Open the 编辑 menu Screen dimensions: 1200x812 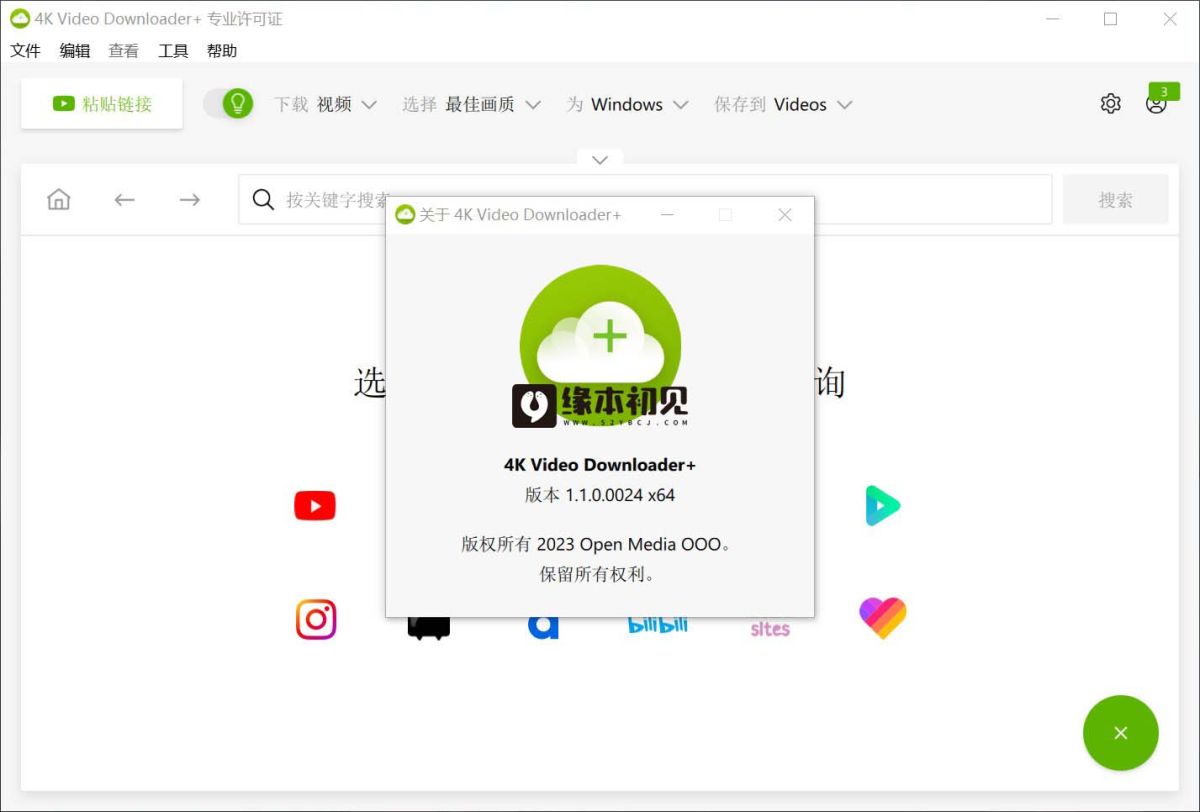click(x=75, y=51)
